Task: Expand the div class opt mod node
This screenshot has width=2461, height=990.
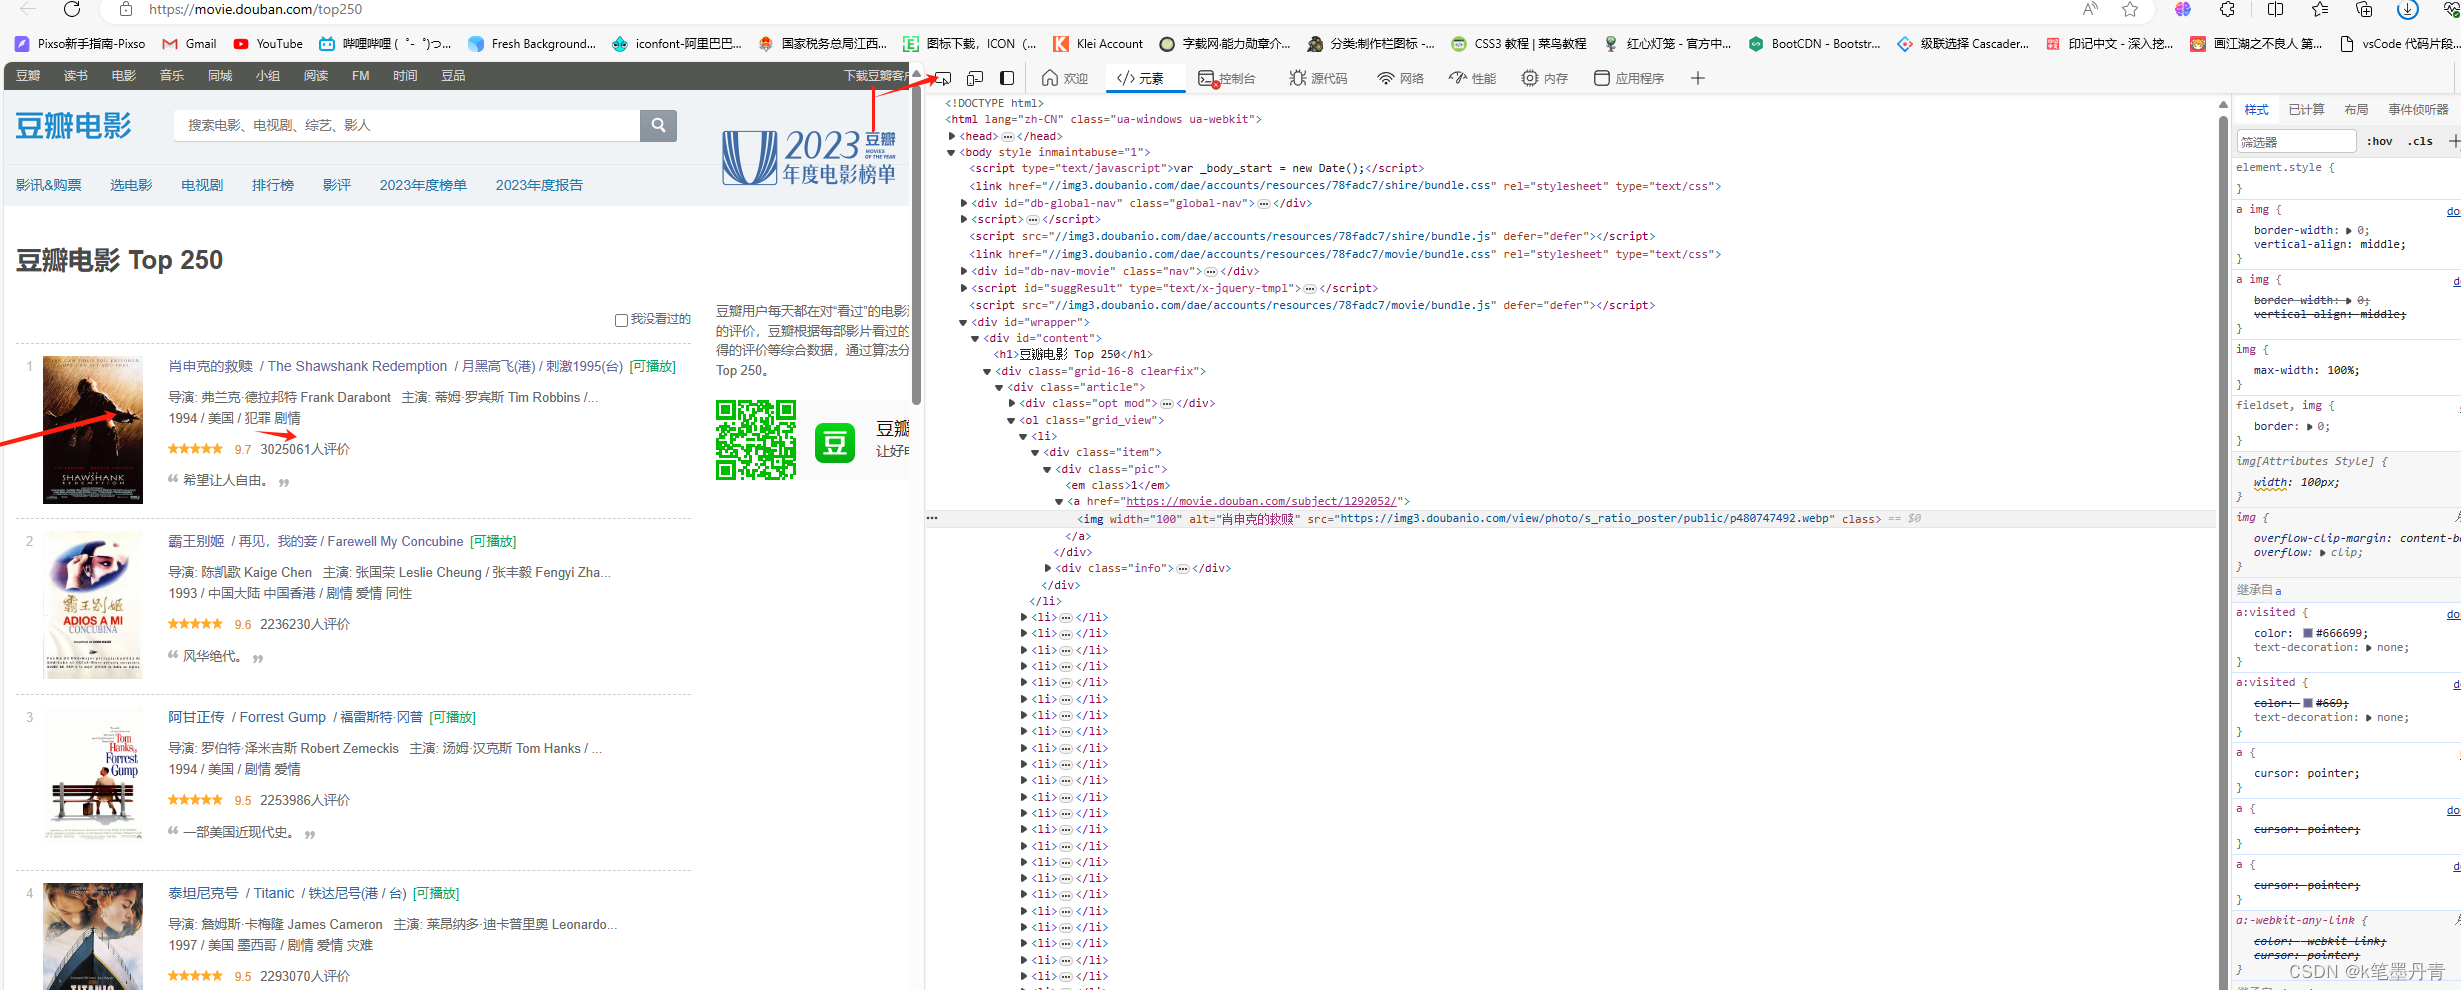Action: coord(1012,403)
